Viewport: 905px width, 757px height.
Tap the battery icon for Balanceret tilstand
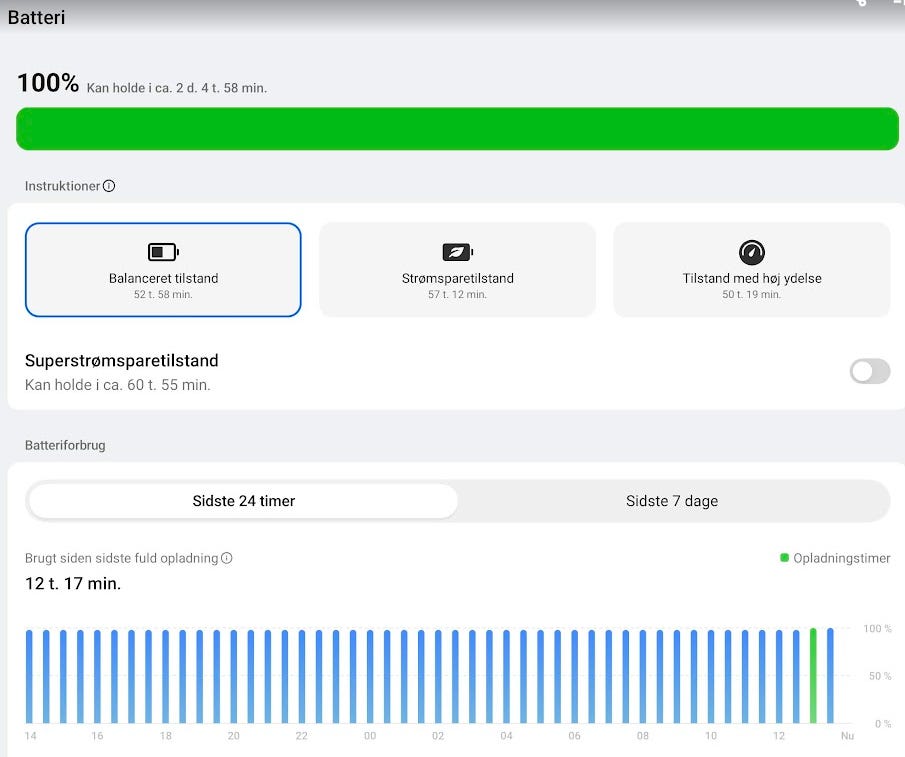click(x=163, y=252)
